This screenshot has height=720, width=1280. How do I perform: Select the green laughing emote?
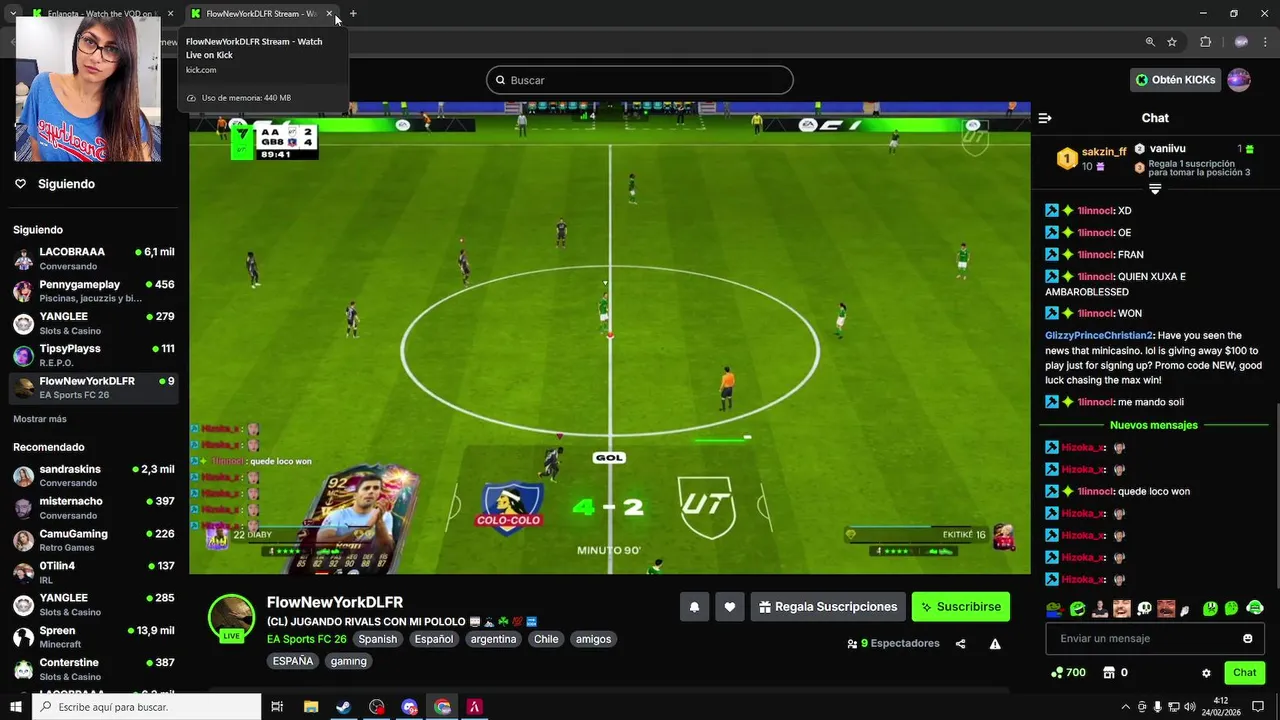pyautogui.click(x=1077, y=608)
